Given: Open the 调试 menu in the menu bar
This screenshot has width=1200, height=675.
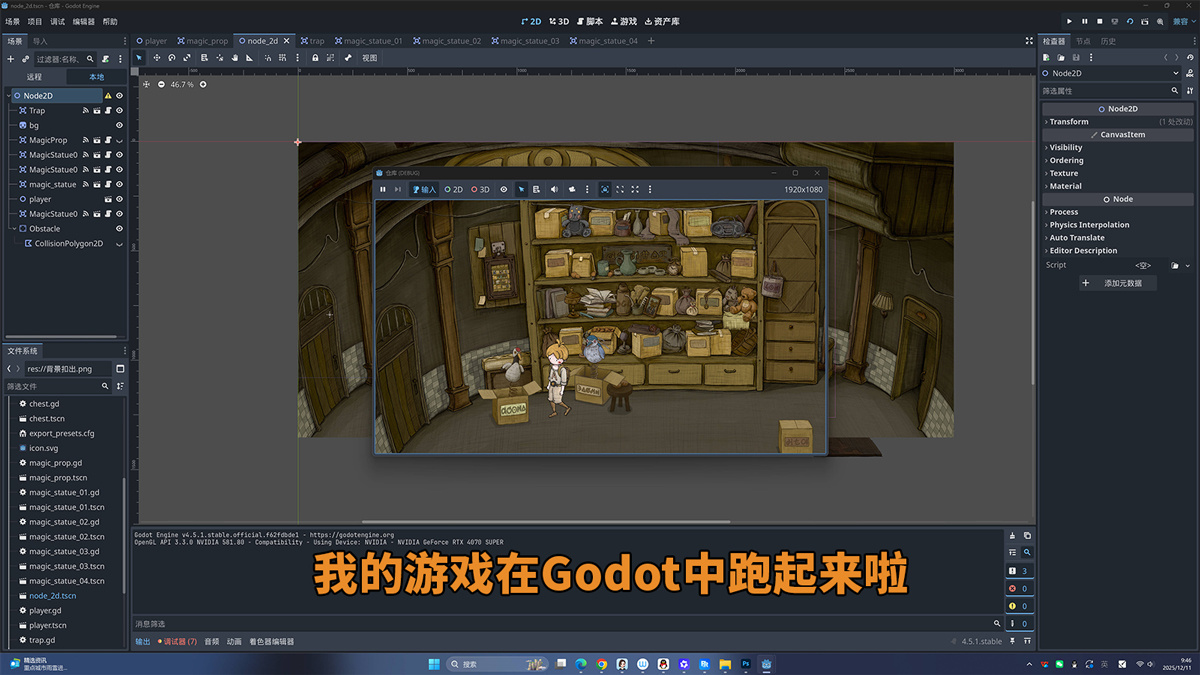Looking at the screenshot, I should [58, 21].
